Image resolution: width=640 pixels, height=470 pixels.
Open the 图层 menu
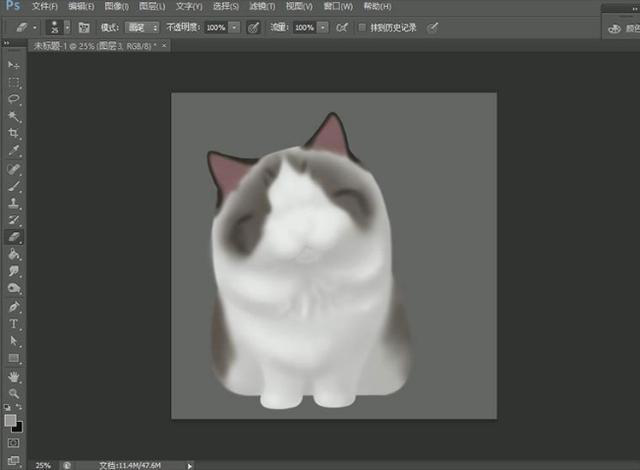(149, 6)
